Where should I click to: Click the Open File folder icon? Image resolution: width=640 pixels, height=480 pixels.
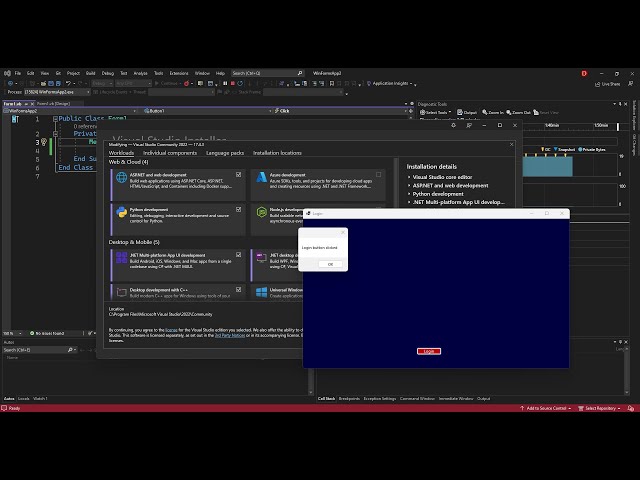pos(43,83)
